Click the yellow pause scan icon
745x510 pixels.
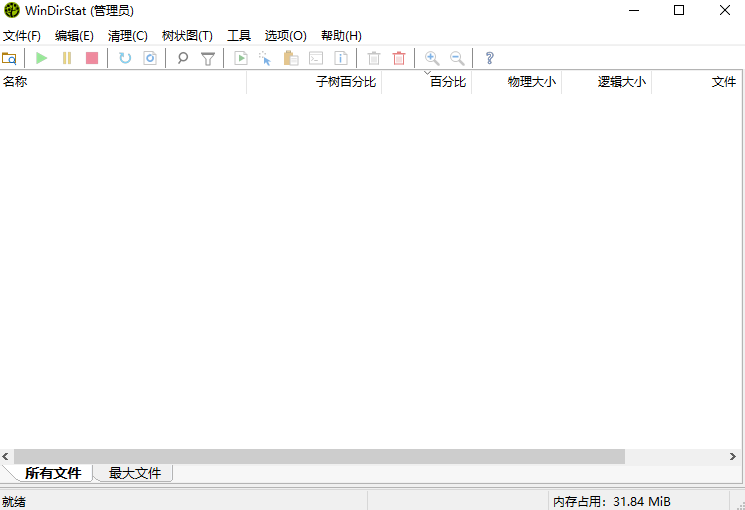(67, 58)
